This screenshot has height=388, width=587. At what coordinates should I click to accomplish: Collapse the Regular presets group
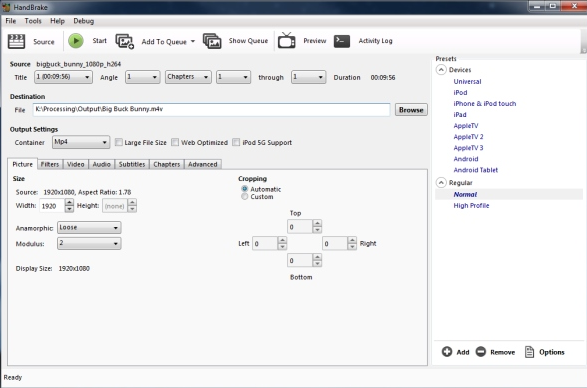click(441, 183)
